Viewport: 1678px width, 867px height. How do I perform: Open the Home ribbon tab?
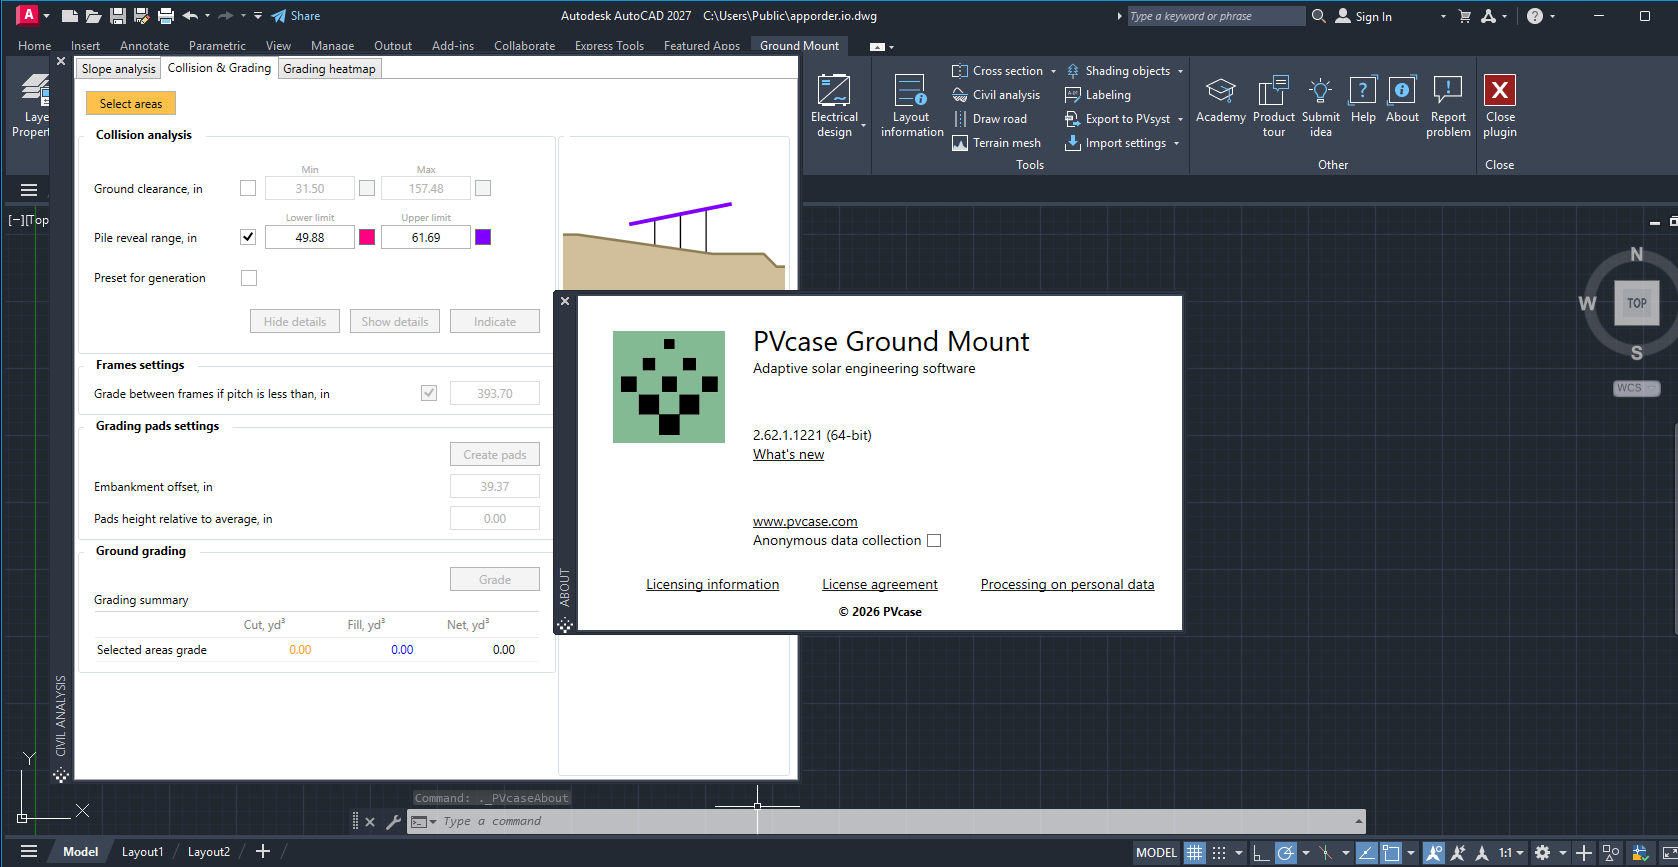tap(34, 46)
